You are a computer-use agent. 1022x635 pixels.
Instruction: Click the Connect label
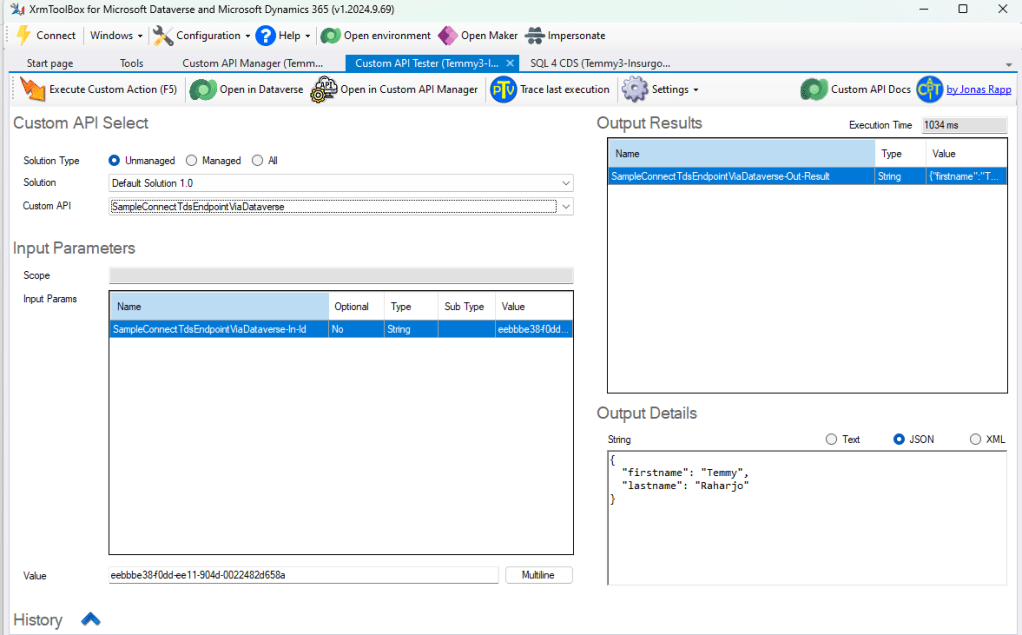coord(55,35)
